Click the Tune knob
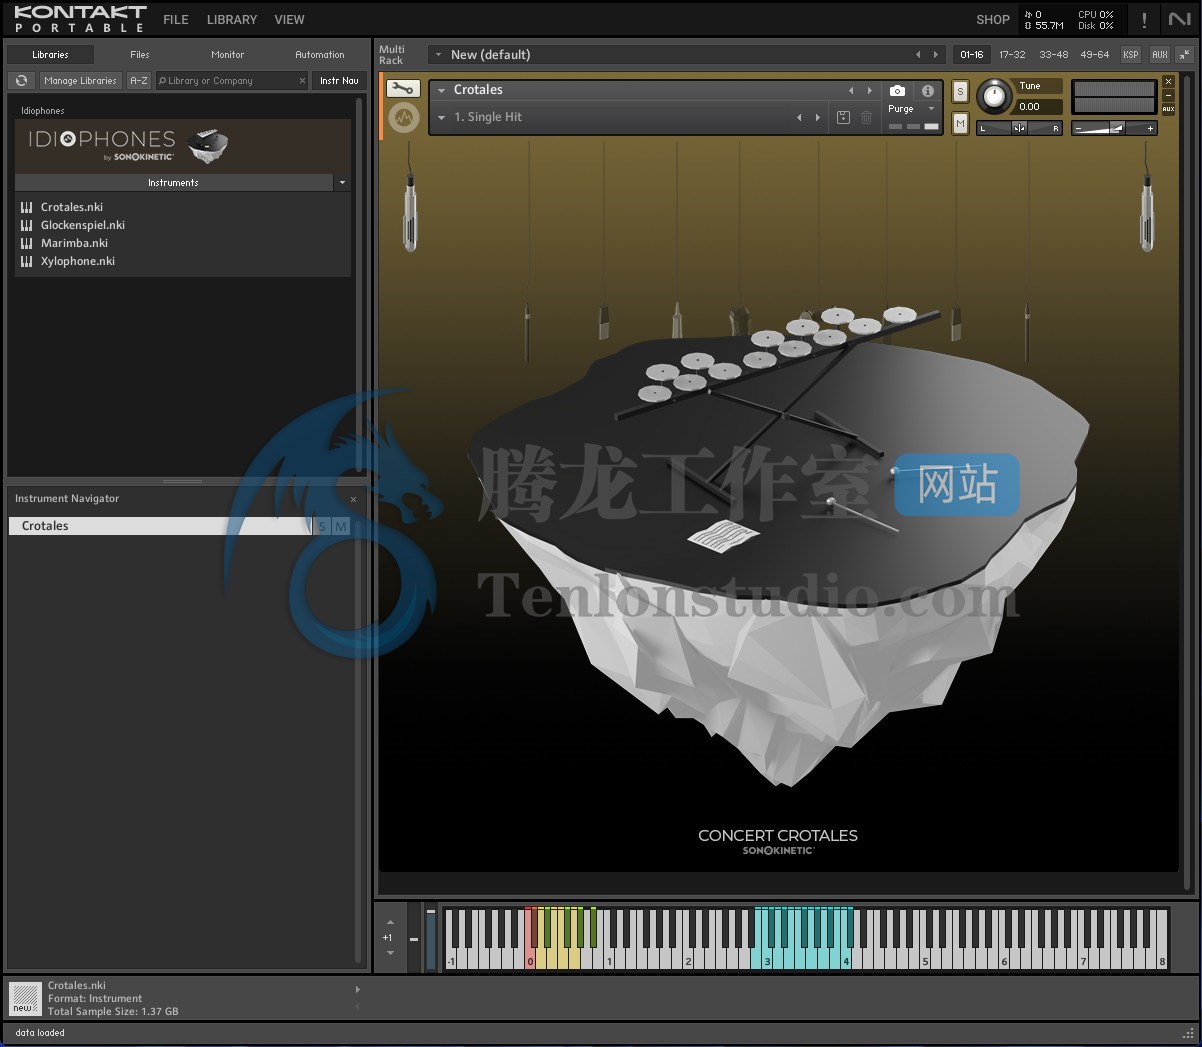The width and height of the screenshot is (1202, 1047). coord(994,96)
